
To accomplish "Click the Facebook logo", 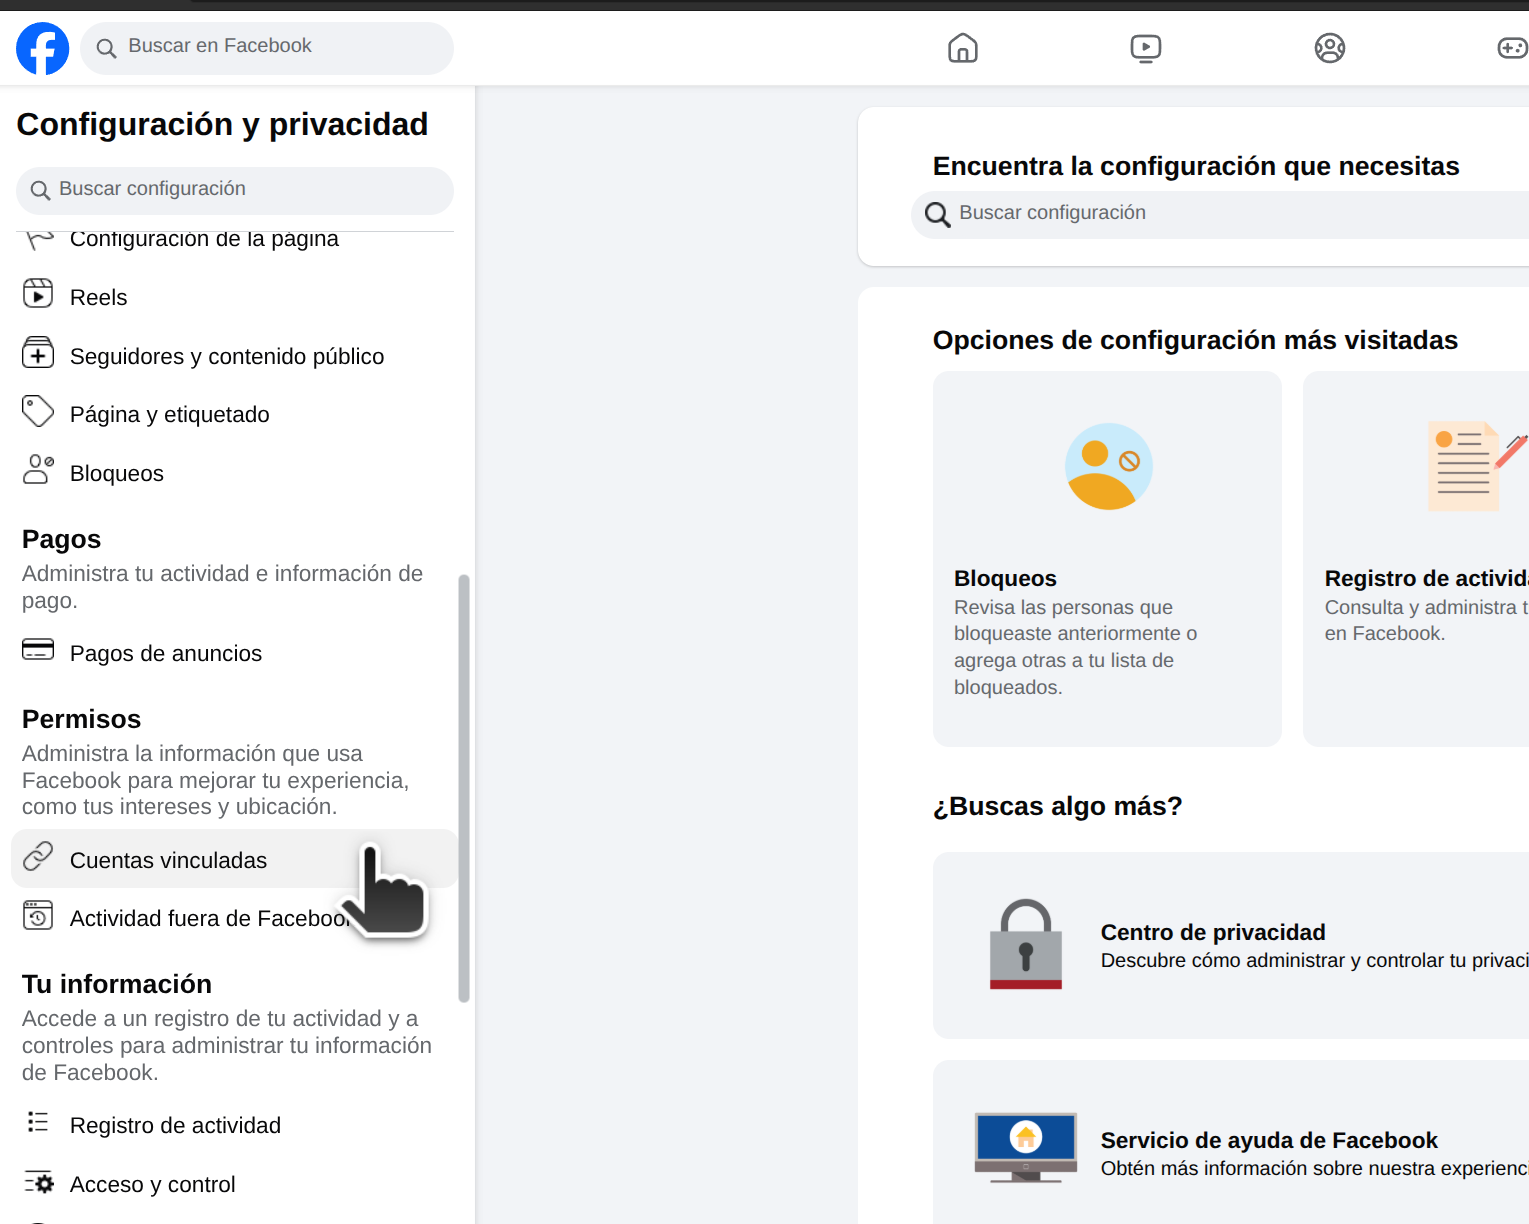I will [43, 48].
